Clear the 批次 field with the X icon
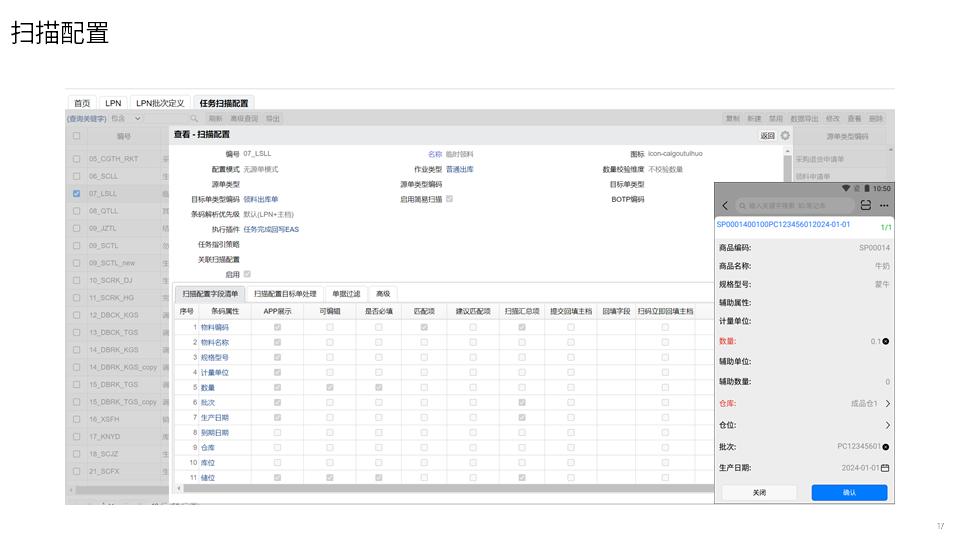The height and width of the screenshot is (540, 960). pyautogui.click(x=886, y=447)
